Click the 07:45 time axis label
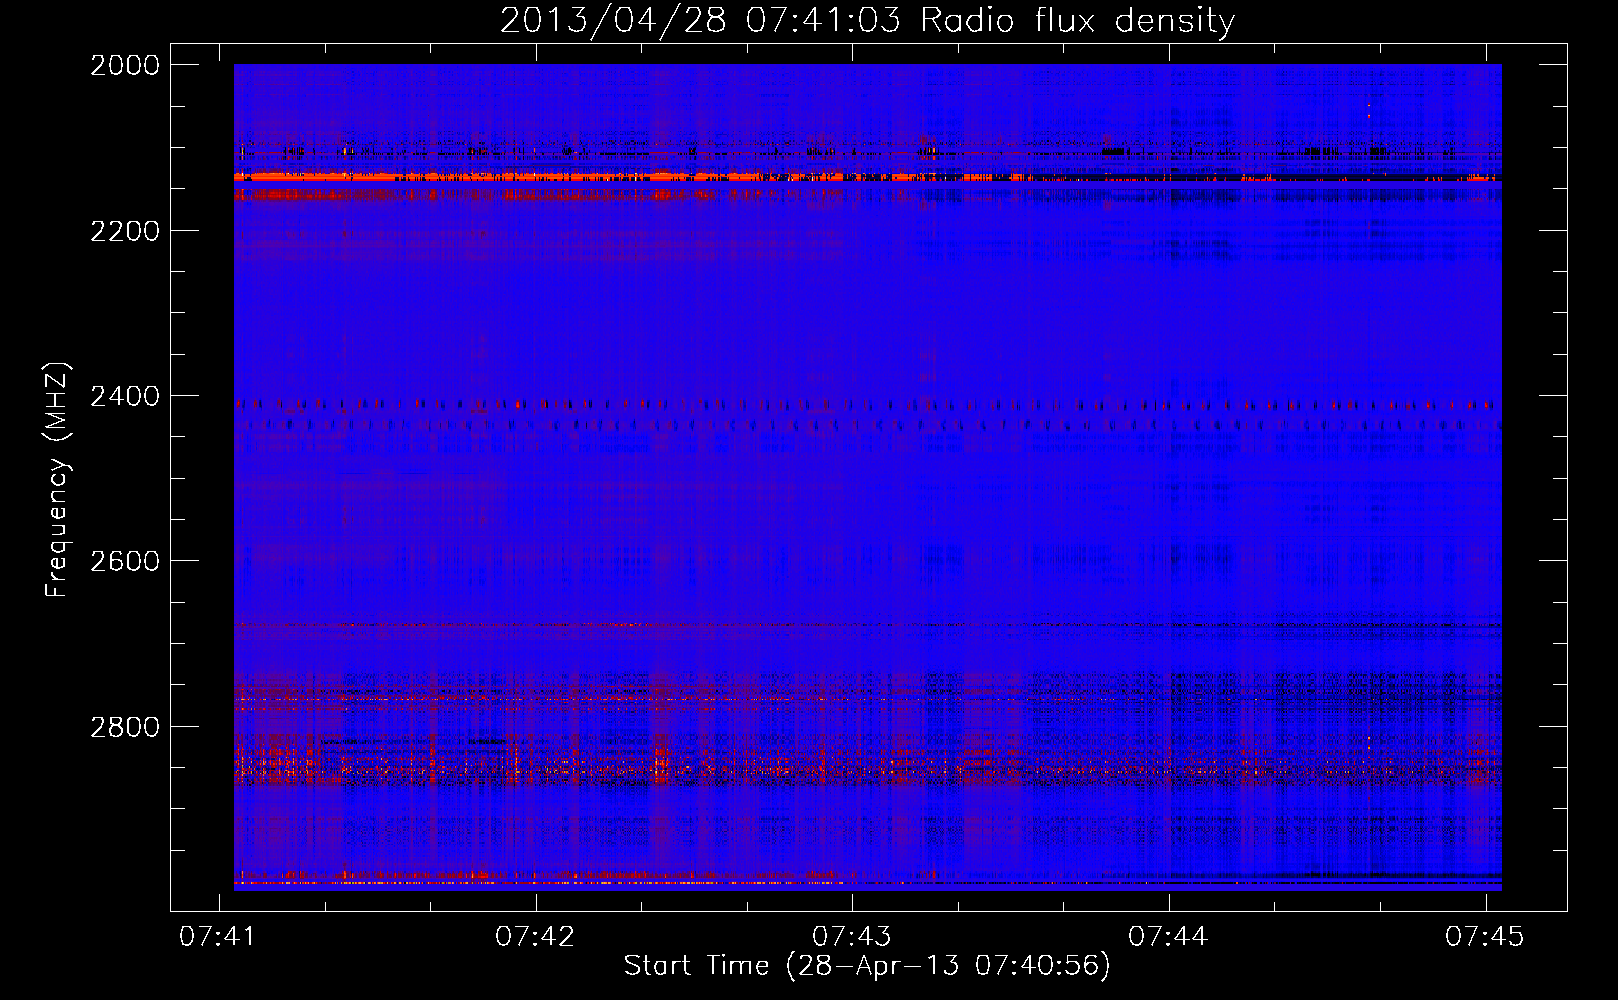This screenshot has height=1000, width=1618. 1485,936
